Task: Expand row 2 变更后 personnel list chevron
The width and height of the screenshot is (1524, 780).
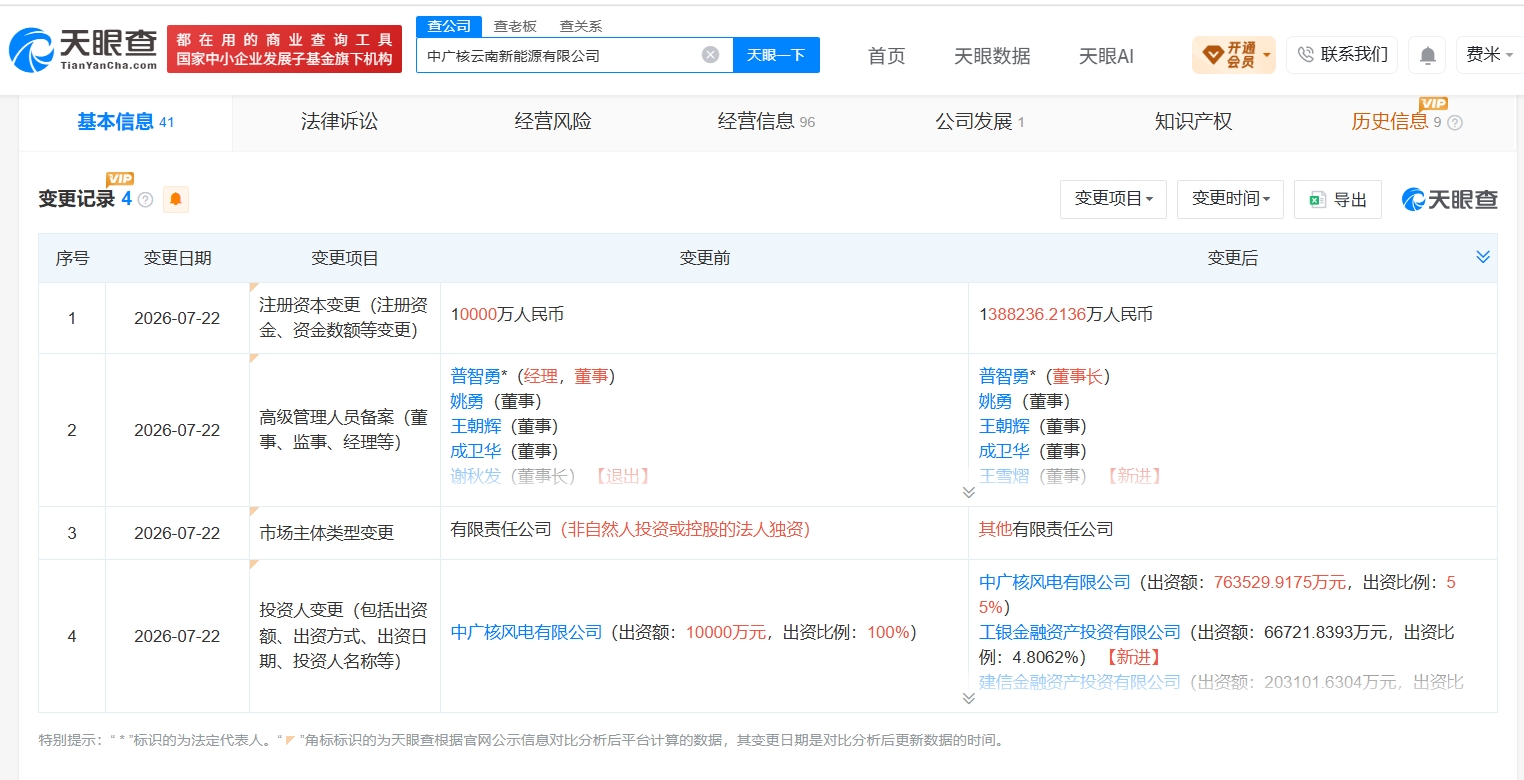Action: tap(968, 492)
